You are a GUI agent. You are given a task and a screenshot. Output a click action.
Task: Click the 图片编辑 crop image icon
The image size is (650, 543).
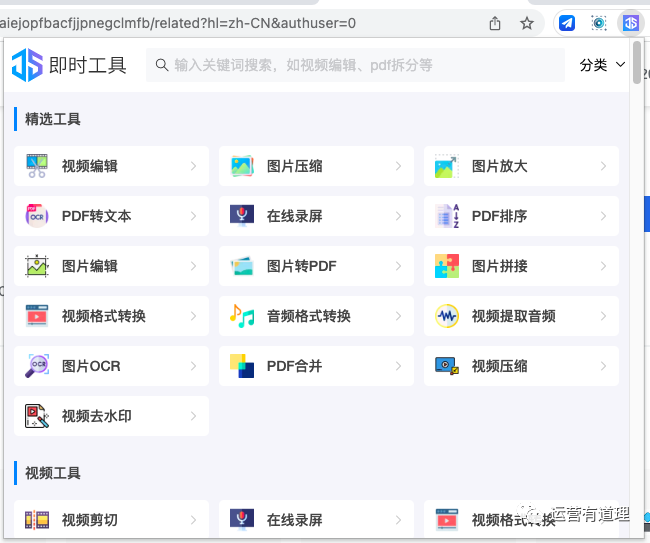pyautogui.click(x=37, y=266)
